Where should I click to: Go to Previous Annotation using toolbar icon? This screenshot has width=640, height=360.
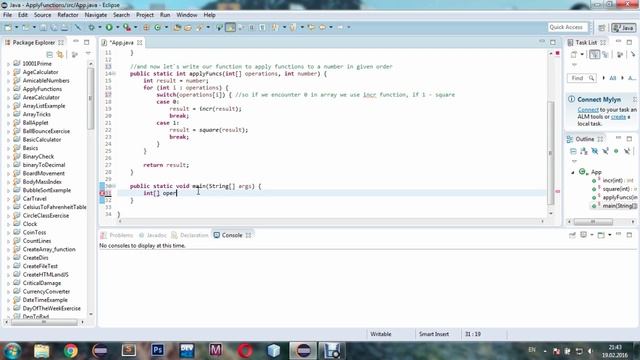click(293, 27)
